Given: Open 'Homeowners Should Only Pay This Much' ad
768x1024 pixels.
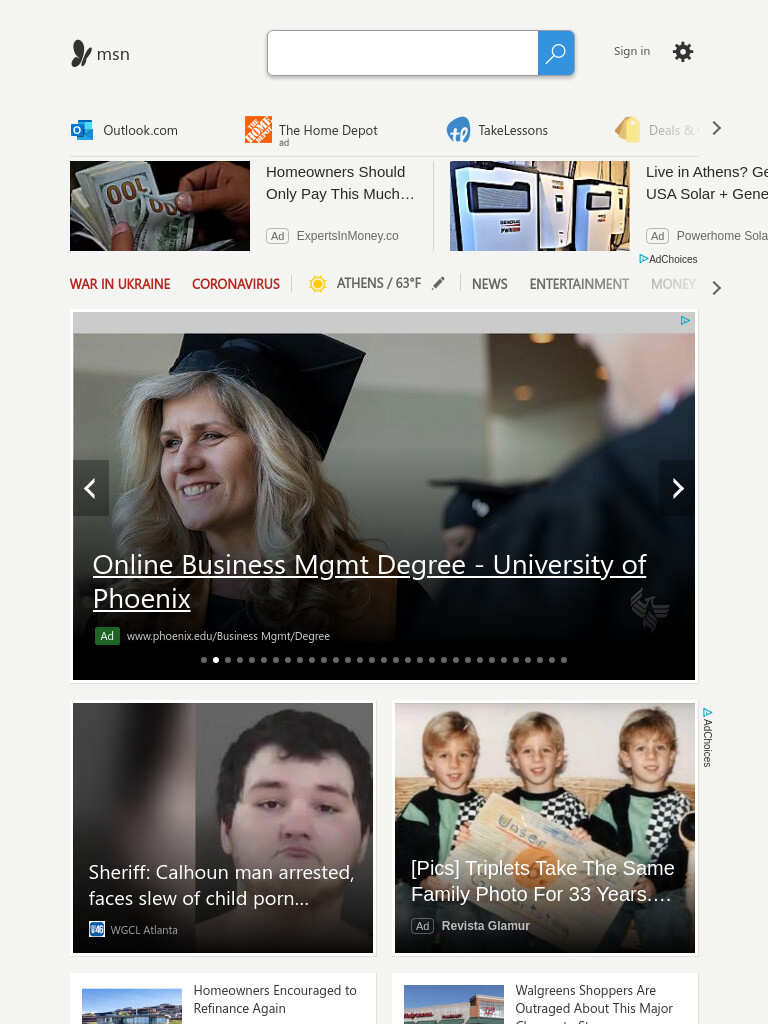Looking at the screenshot, I should click(340, 183).
